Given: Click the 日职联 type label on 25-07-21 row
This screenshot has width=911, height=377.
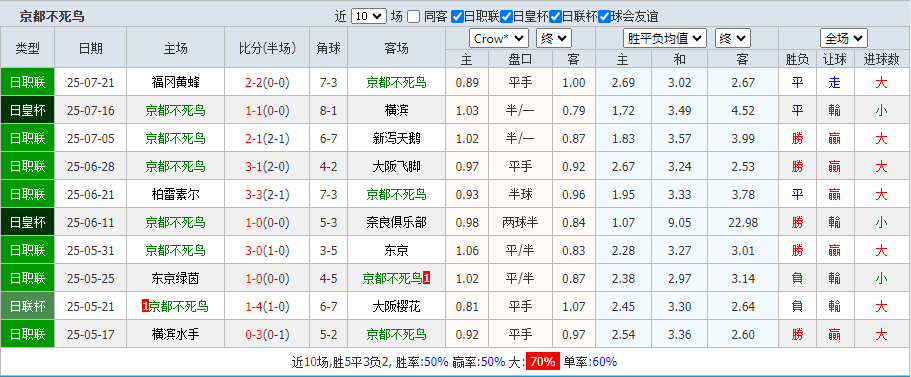Looking at the screenshot, I should (27, 82).
